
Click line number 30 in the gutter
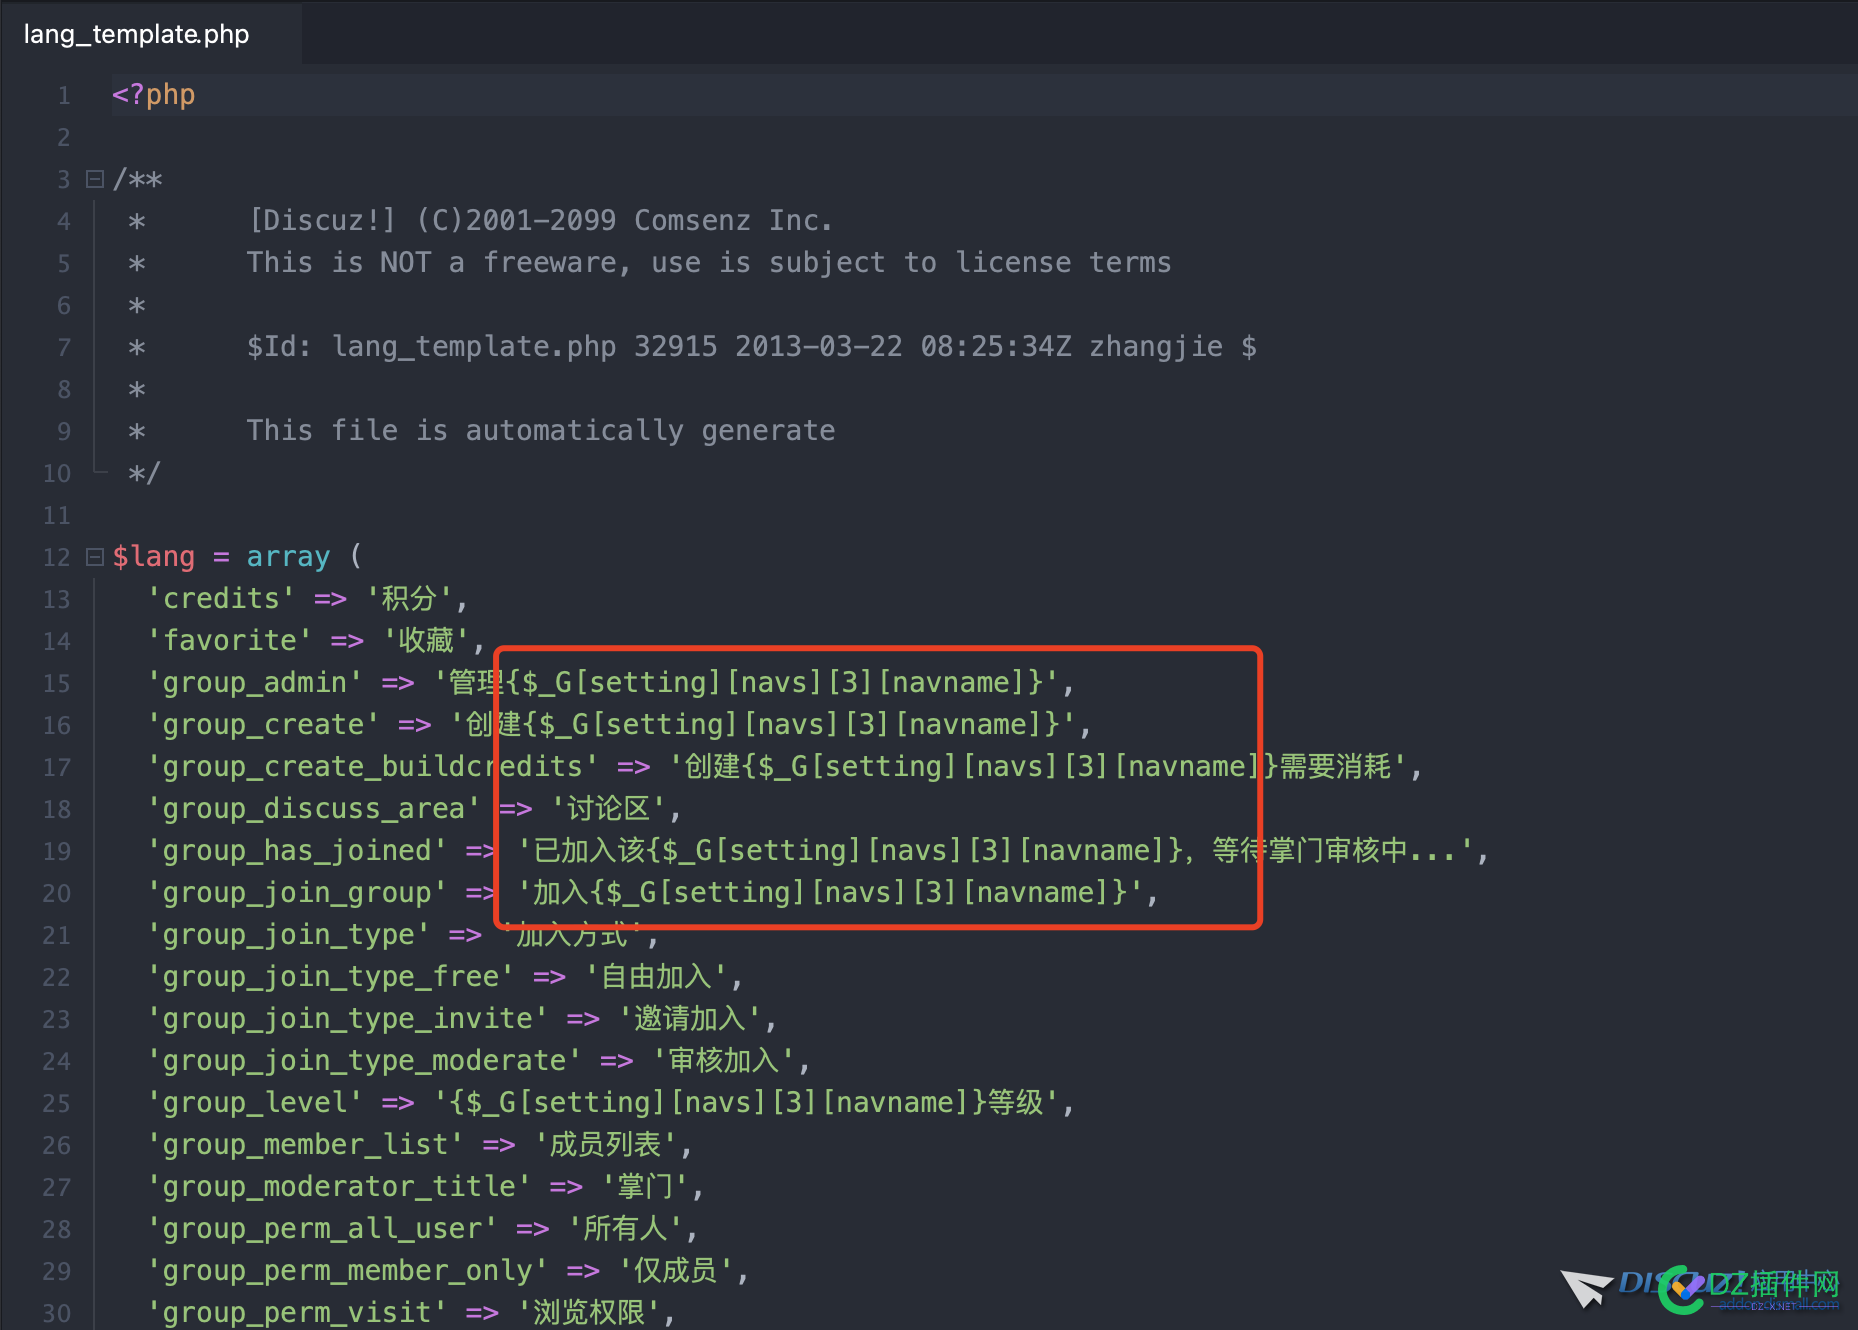[x=57, y=1313]
